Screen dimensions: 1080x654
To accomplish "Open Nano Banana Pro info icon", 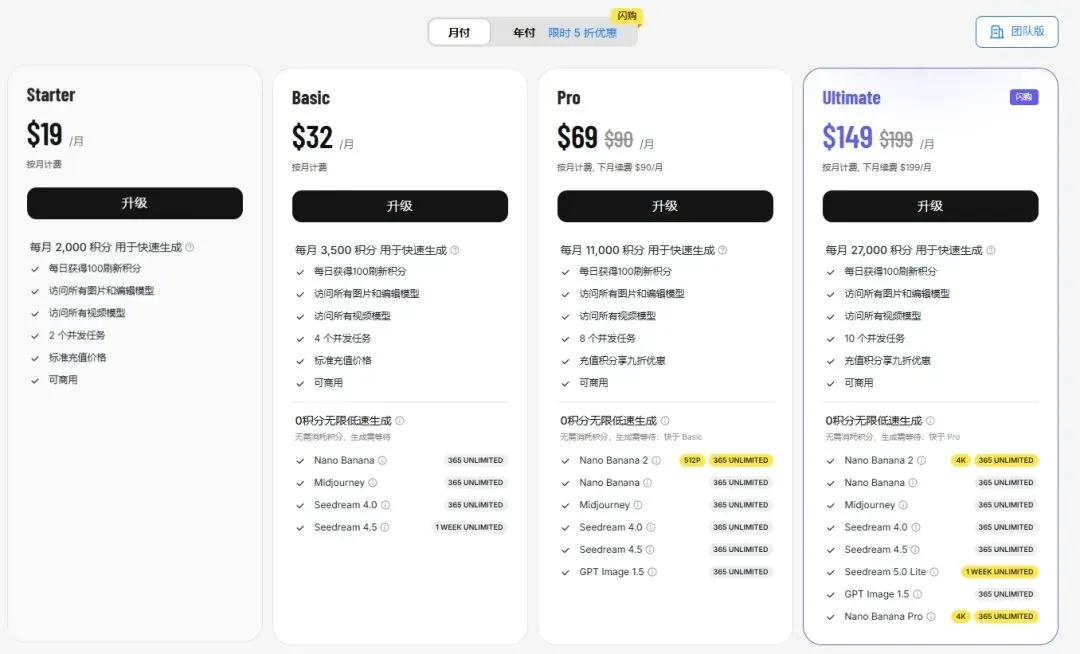I will click(931, 617).
